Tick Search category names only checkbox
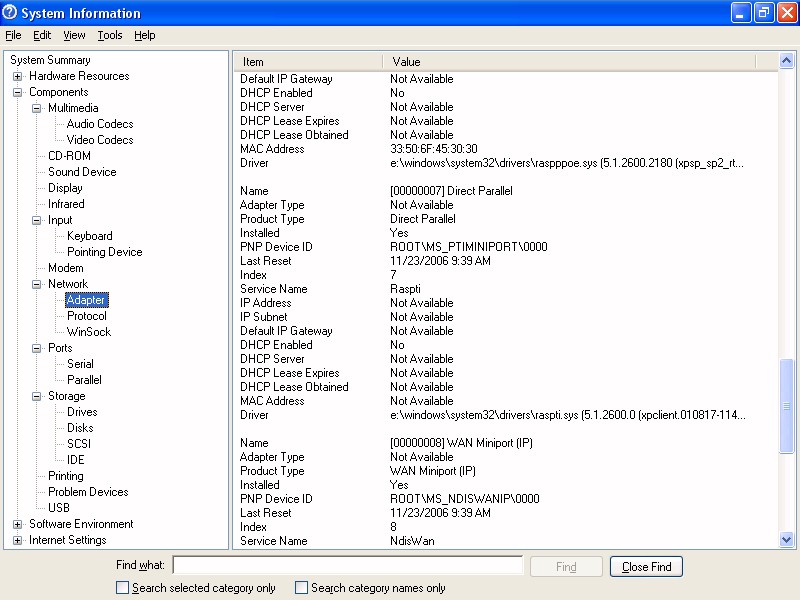Viewport: 800px width, 600px height. tap(301, 588)
